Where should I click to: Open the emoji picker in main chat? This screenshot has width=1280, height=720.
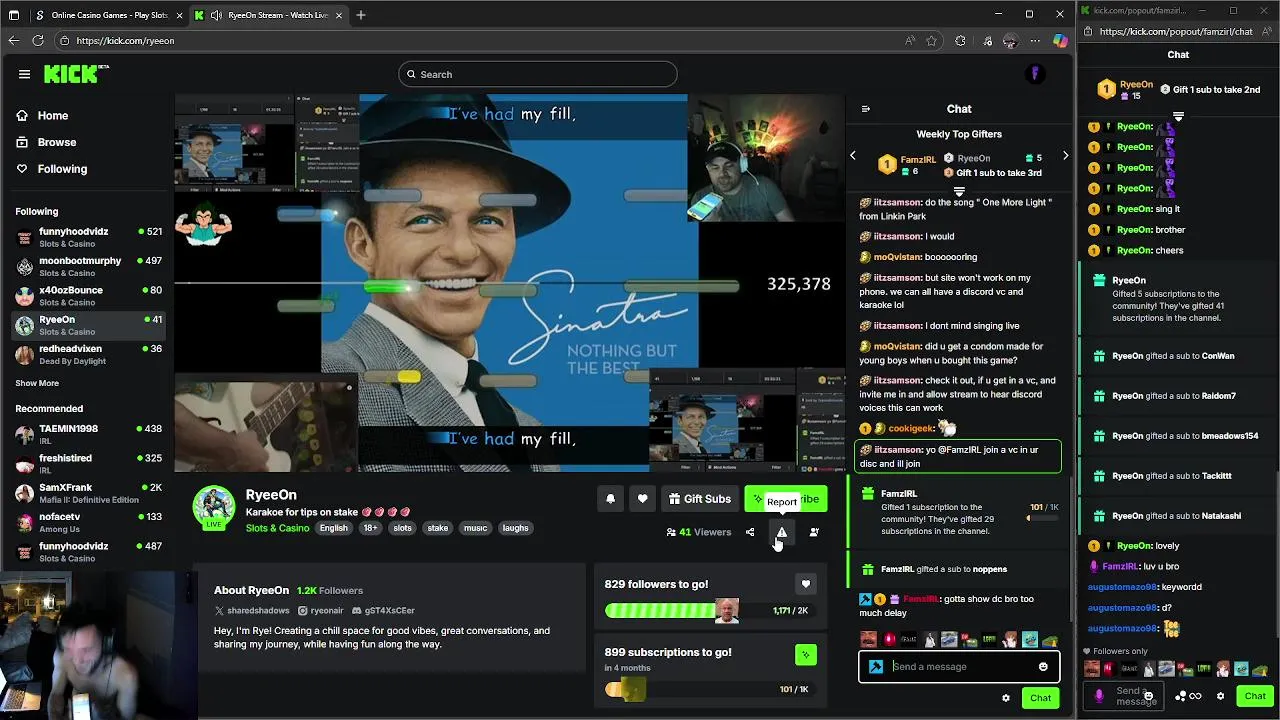[1043, 667]
